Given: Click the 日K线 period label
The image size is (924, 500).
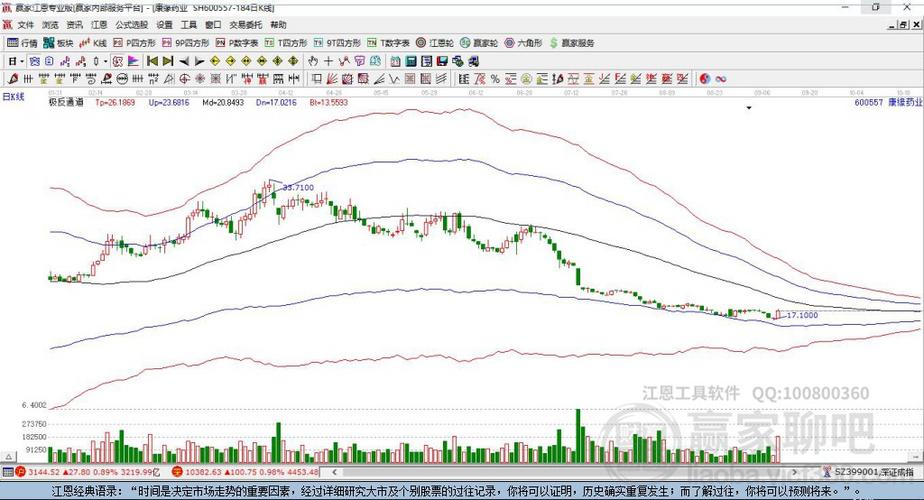Looking at the screenshot, I should [14, 97].
